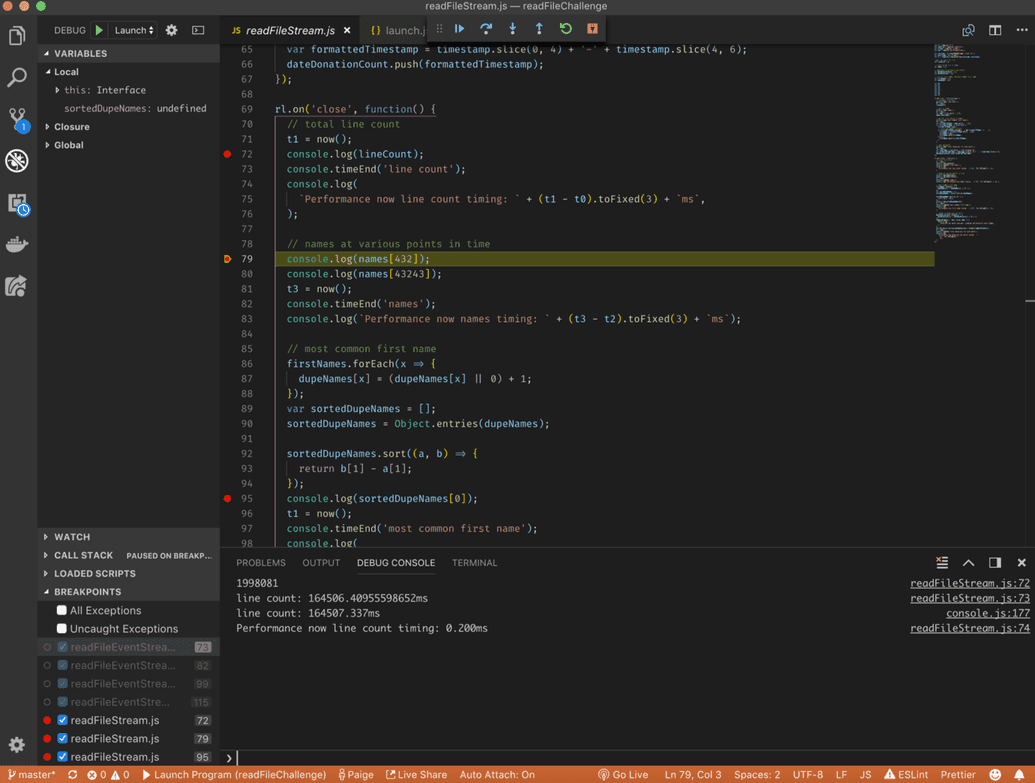Disable the readFileStream.js line 79 breakpoint
Screen dimensions: 1035x783
[x=62, y=738]
